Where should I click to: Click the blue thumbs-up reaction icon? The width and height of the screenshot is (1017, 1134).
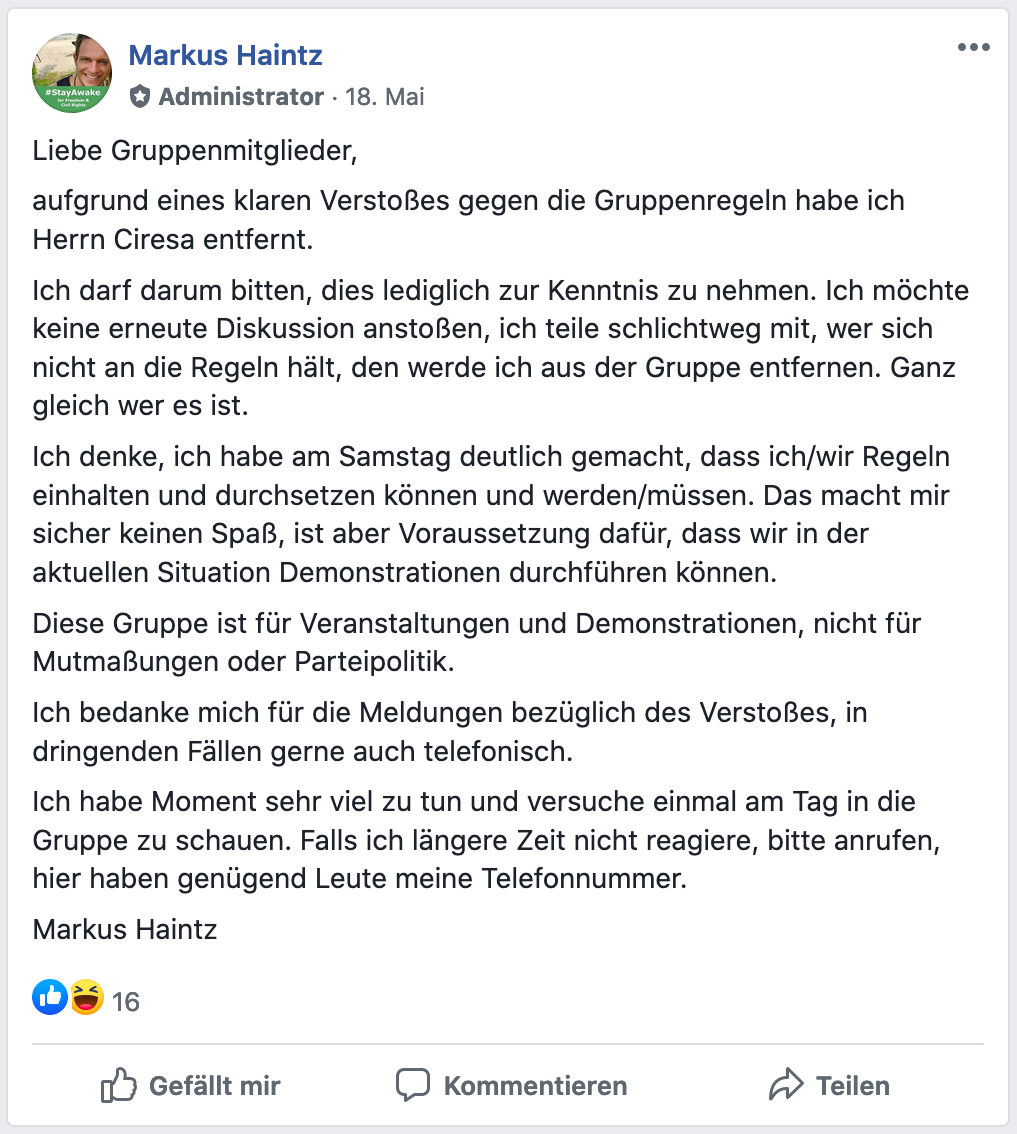tap(50, 996)
